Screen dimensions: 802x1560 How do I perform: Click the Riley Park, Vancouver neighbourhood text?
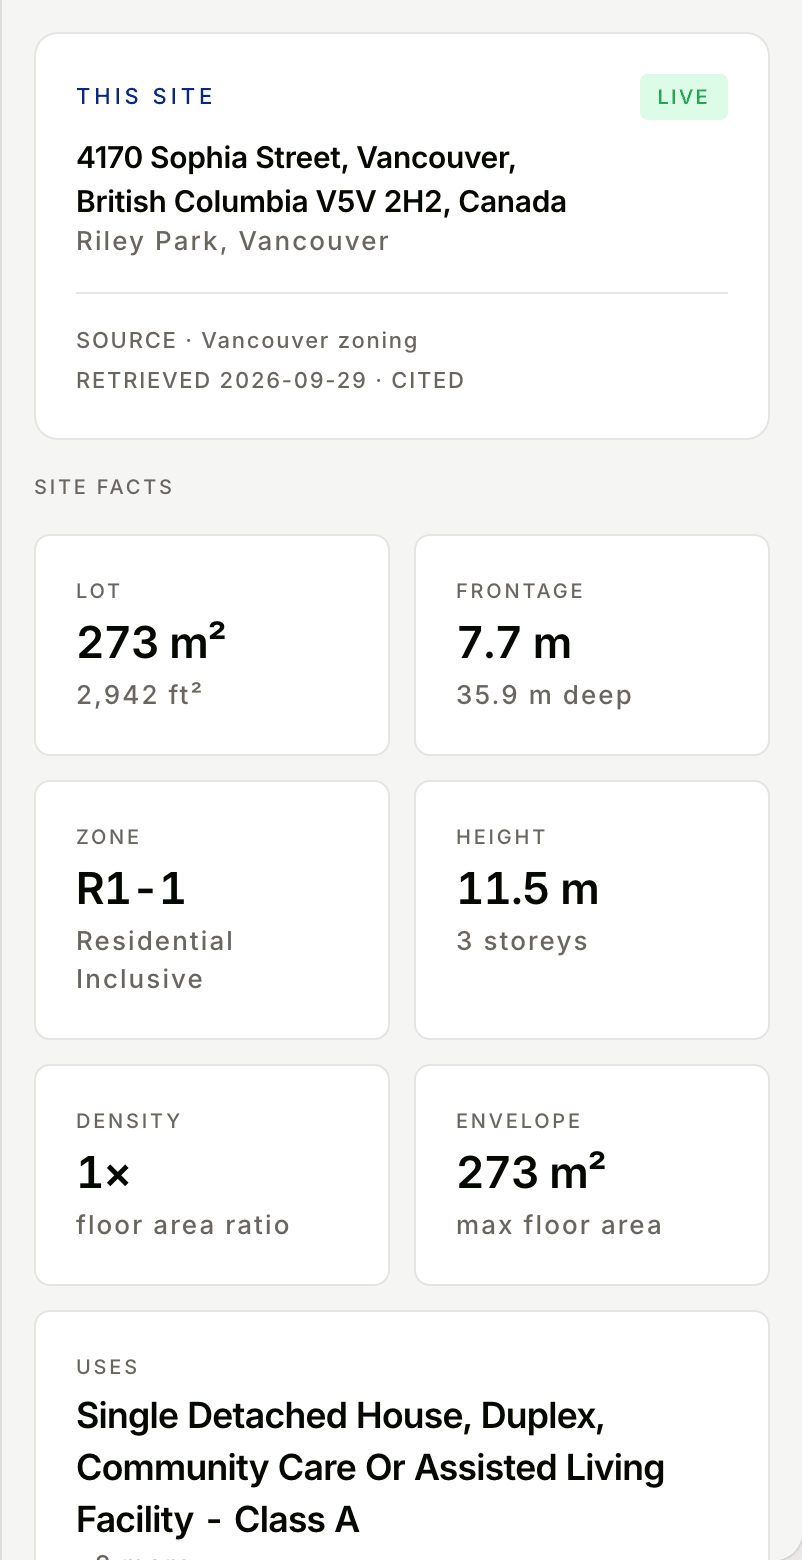[x=233, y=242]
